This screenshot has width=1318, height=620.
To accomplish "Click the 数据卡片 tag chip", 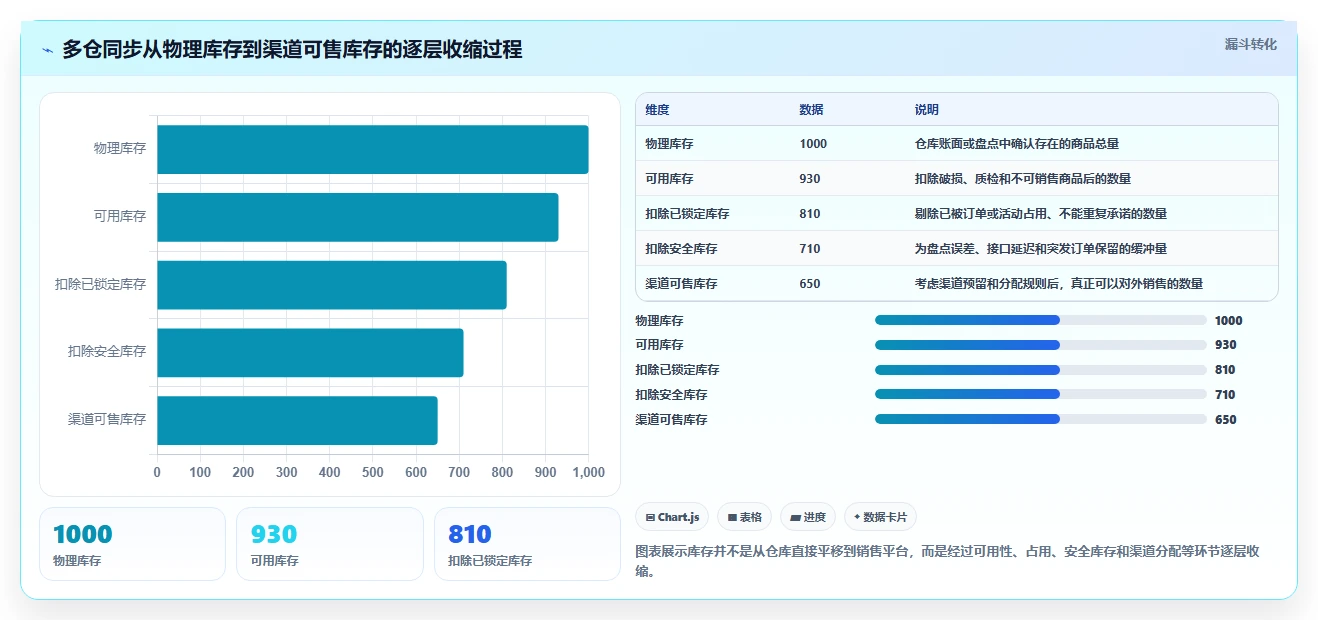I will tap(880, 517).
